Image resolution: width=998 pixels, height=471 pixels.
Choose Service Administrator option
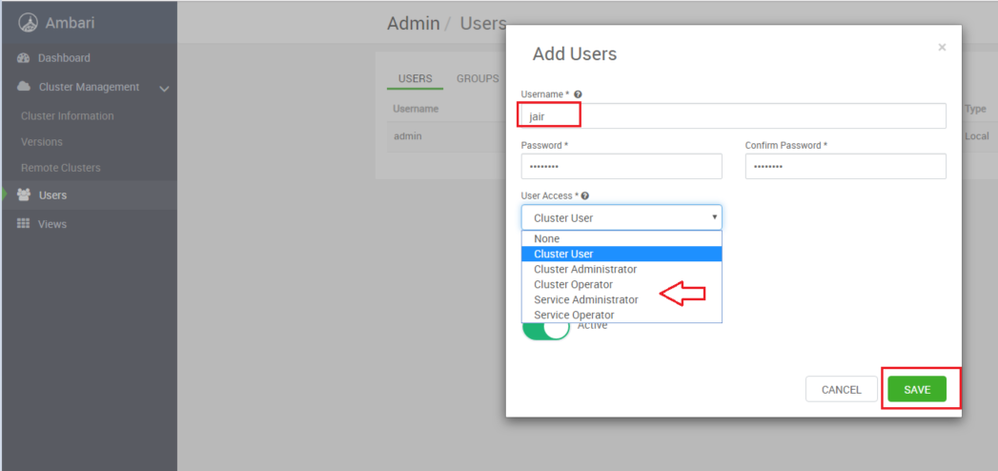[621, 299]
